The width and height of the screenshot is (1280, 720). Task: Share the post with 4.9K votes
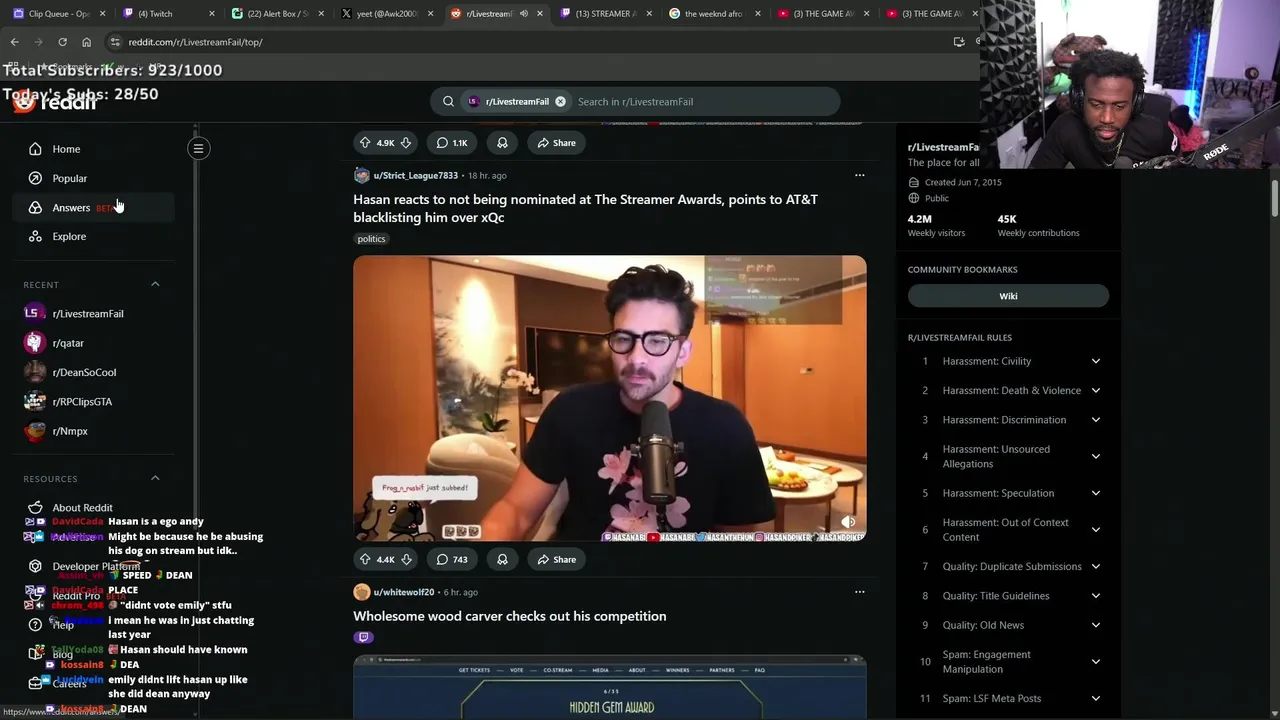556,143
